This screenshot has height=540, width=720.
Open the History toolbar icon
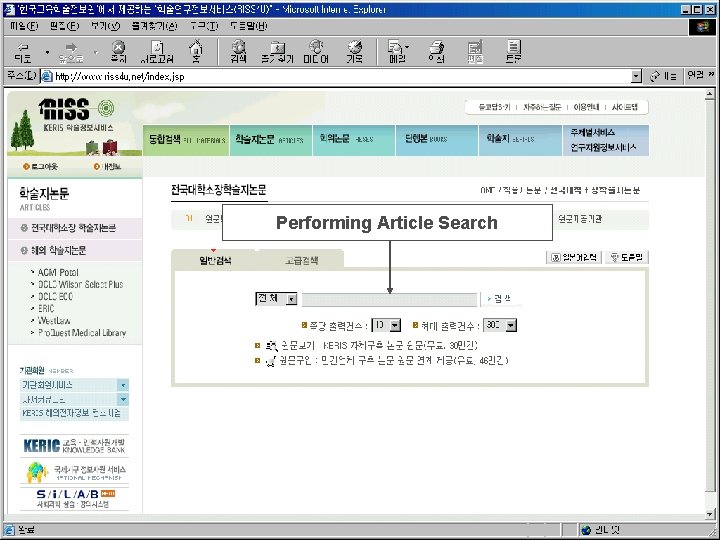354,51
